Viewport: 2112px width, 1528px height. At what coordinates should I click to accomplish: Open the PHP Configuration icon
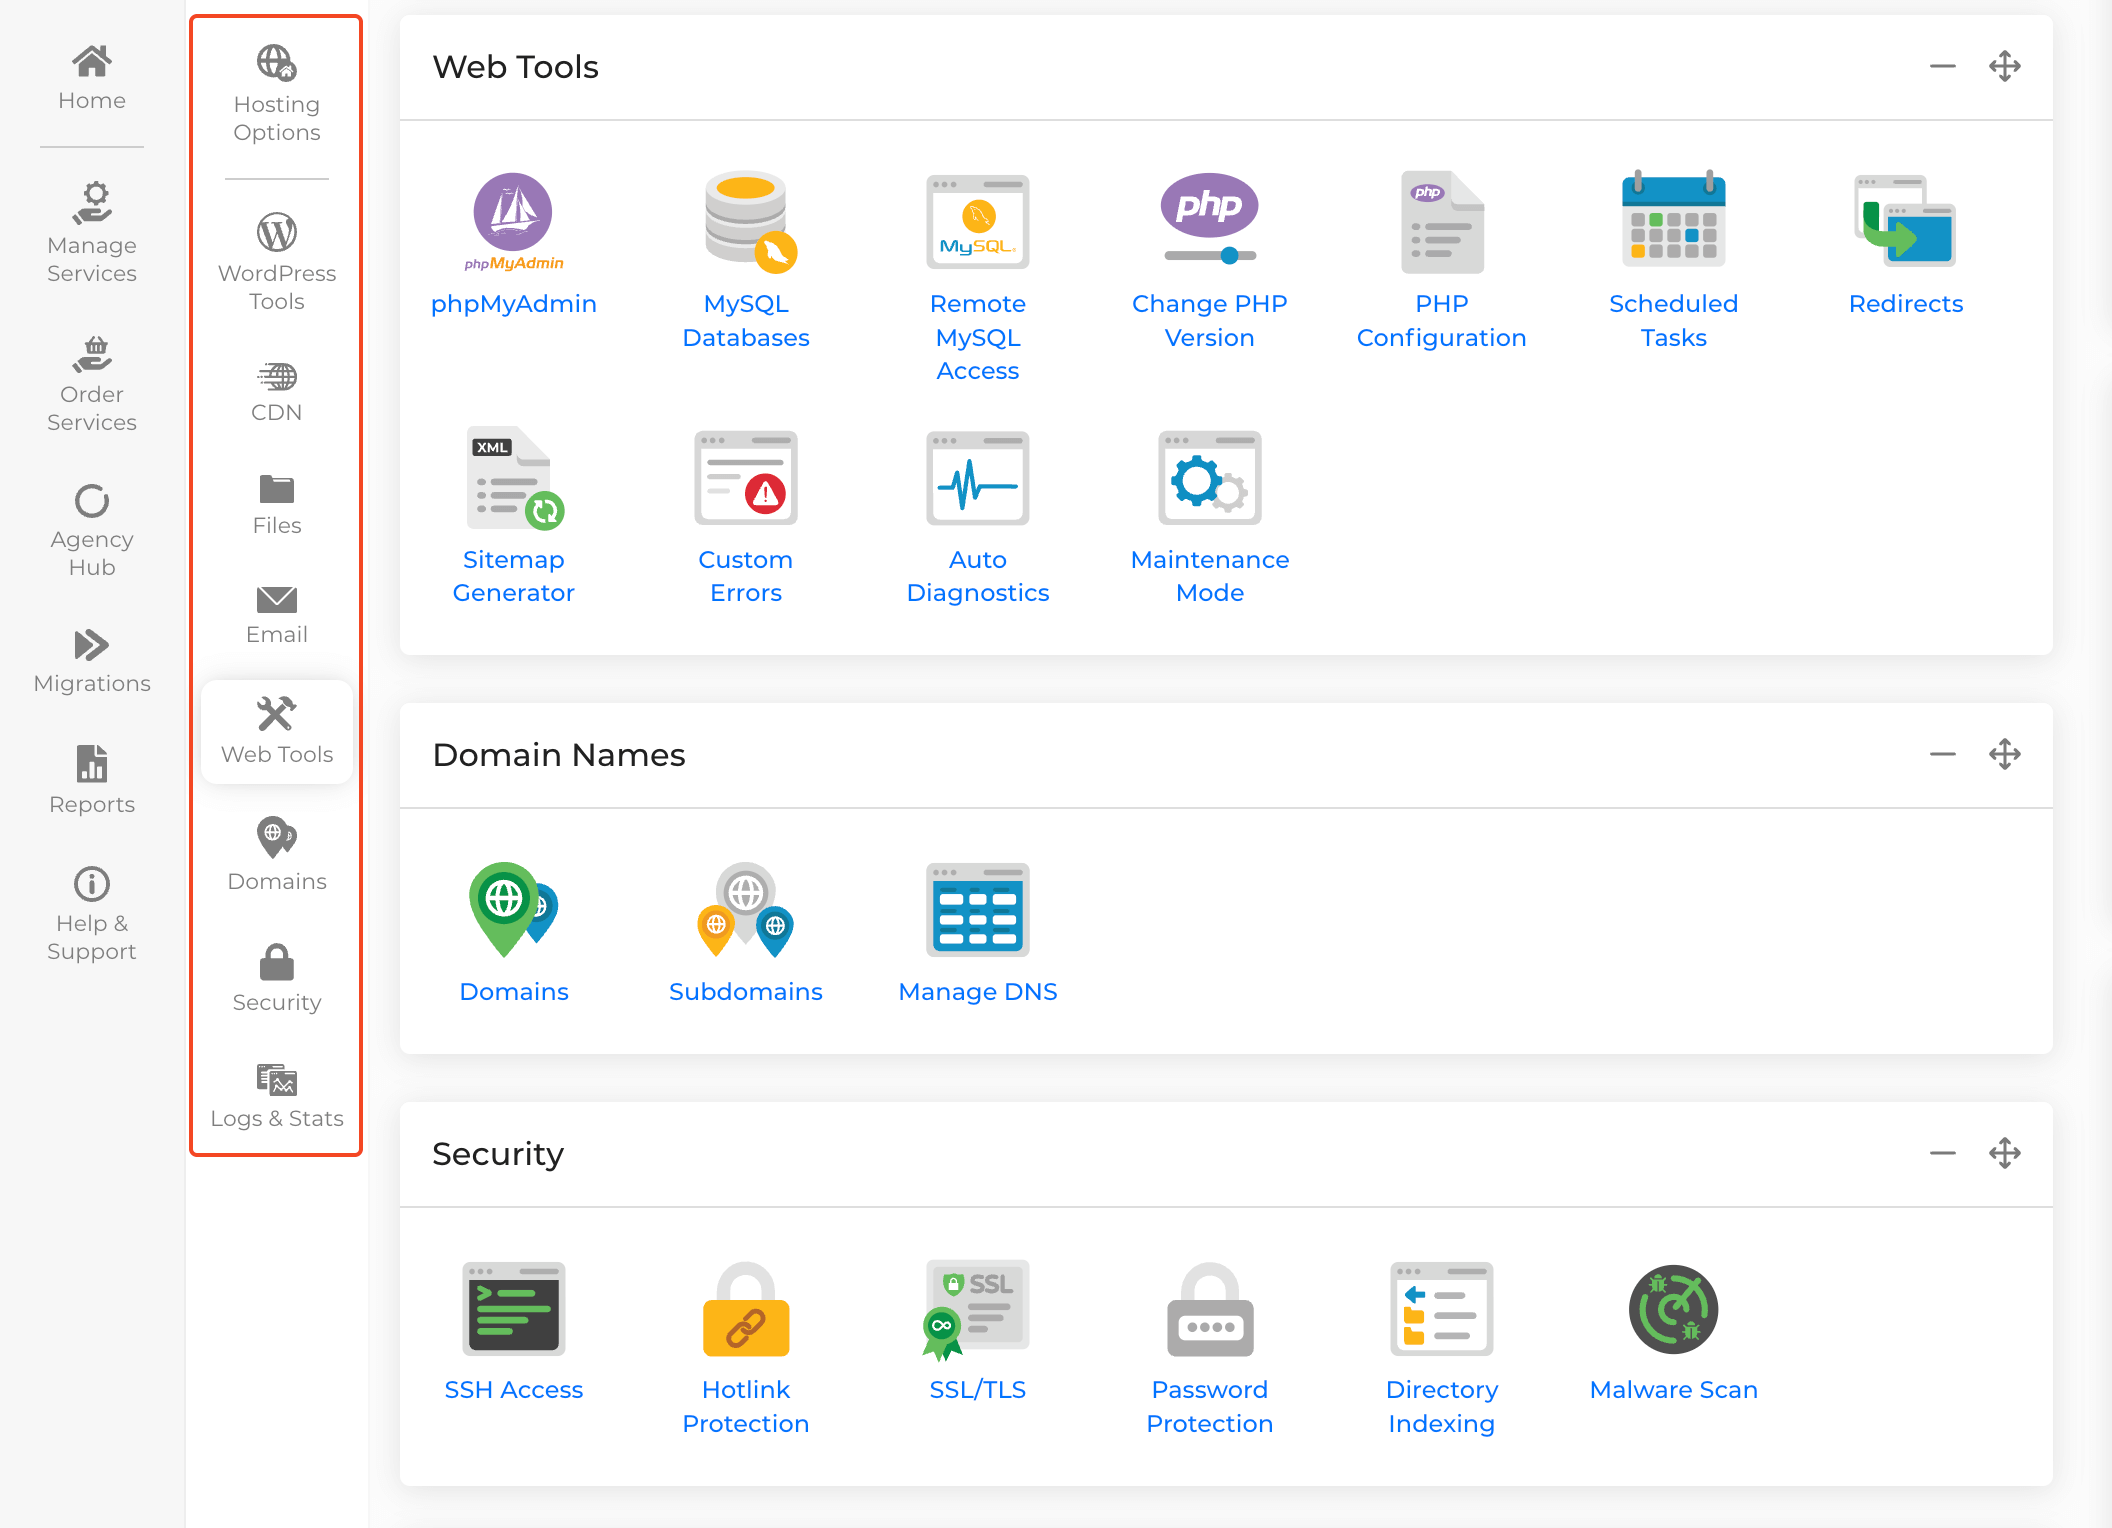(x=1442, y=222)
